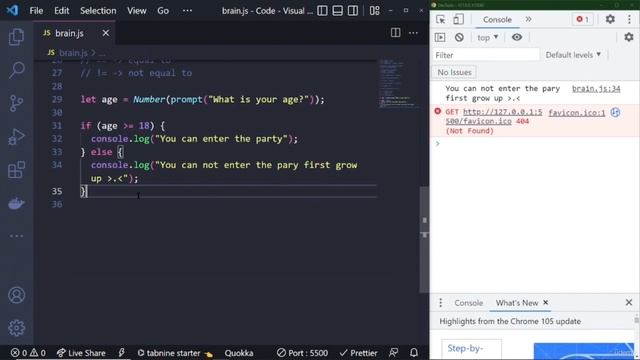The height and width of the screenshot is (360, 640).
Task: Select the brain.js editor tab
Action: (76, 33)
